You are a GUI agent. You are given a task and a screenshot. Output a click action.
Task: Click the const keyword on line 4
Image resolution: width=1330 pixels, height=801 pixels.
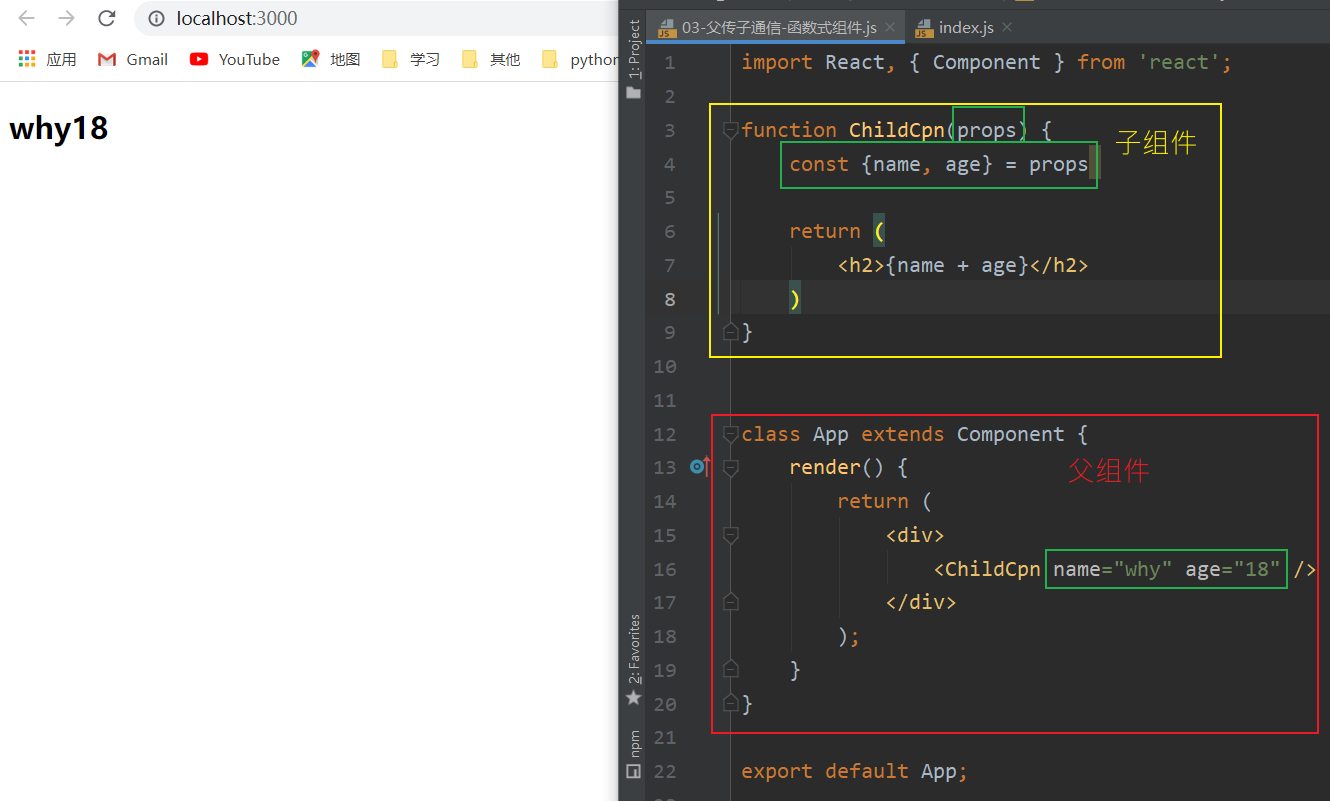[819, 164]
